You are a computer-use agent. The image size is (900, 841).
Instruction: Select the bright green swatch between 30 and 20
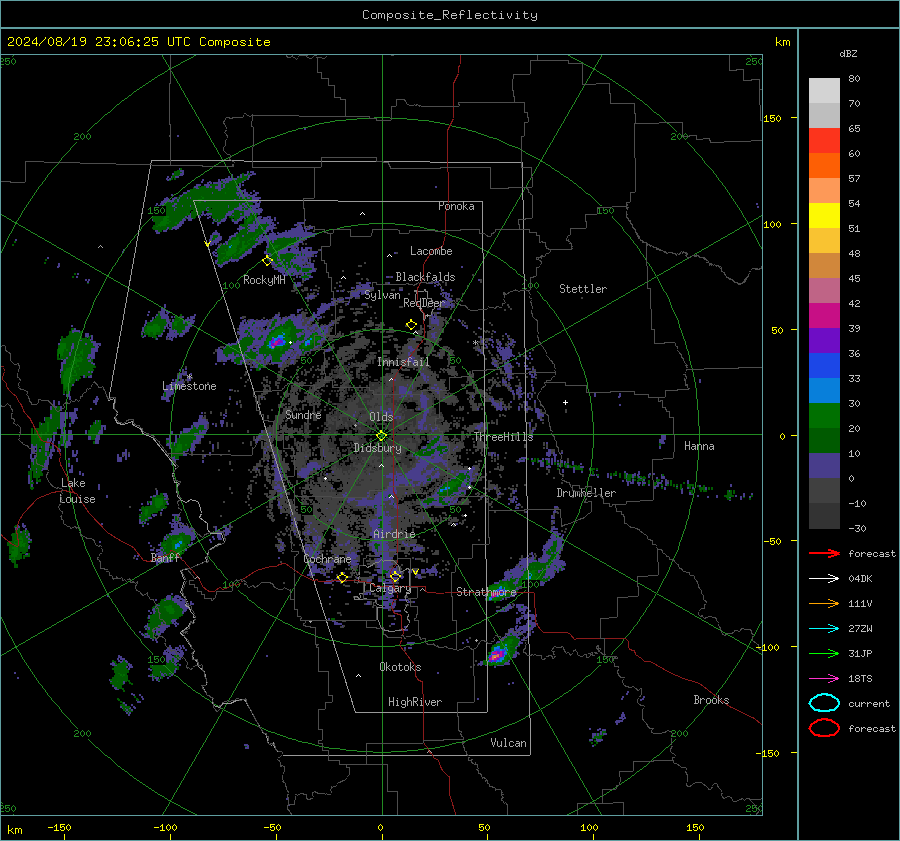pyautogui.click(x=824, y=416)
